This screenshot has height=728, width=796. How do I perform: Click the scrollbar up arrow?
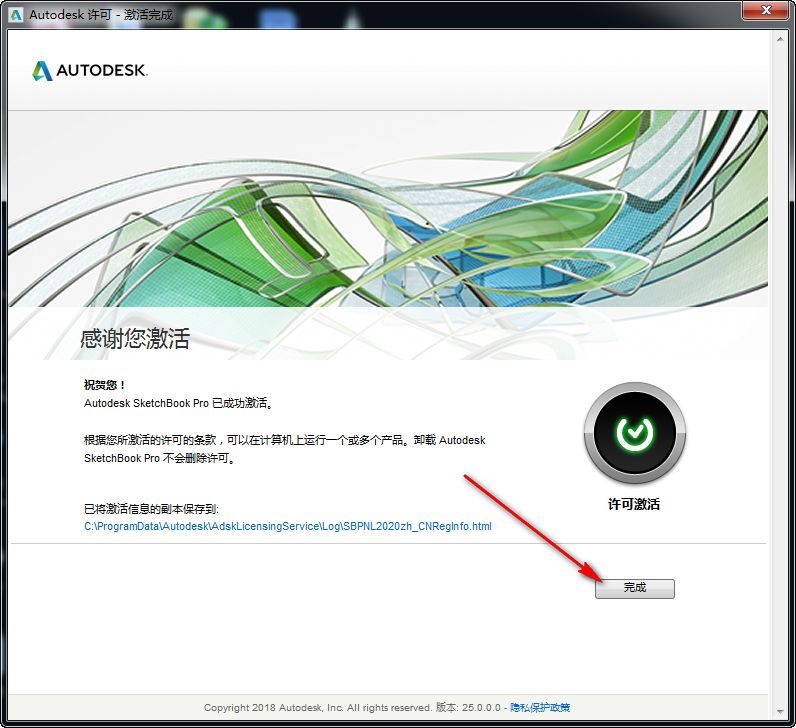[x=780, y=39]
